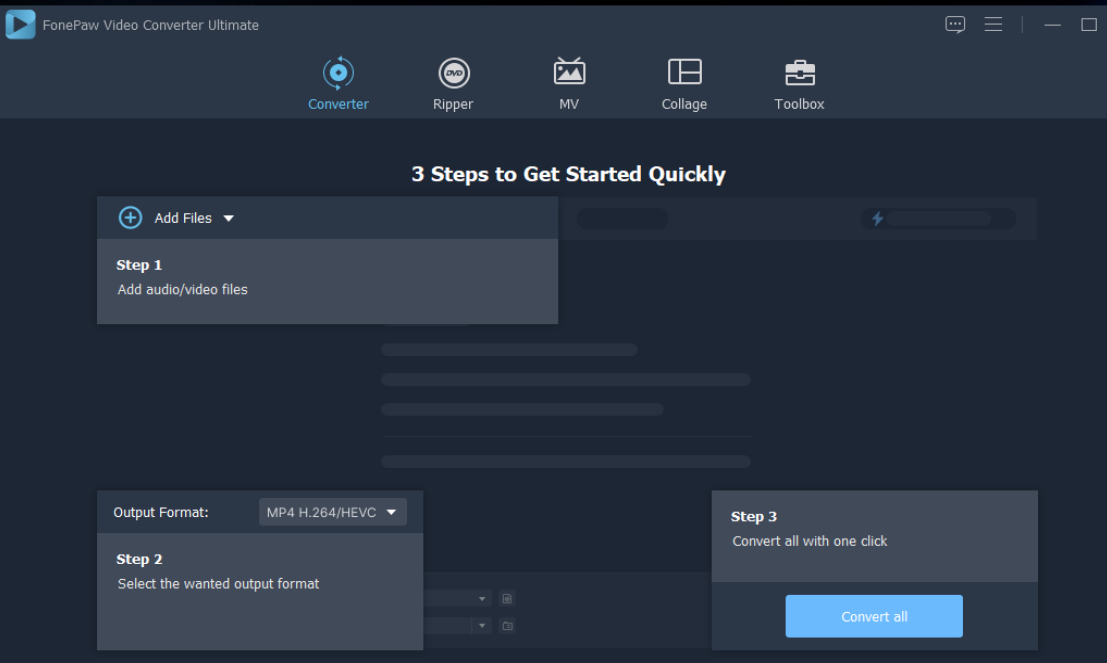
Task: Click the '3 Steps to Get Started Quickly' title
Action: tap(568, 174)
